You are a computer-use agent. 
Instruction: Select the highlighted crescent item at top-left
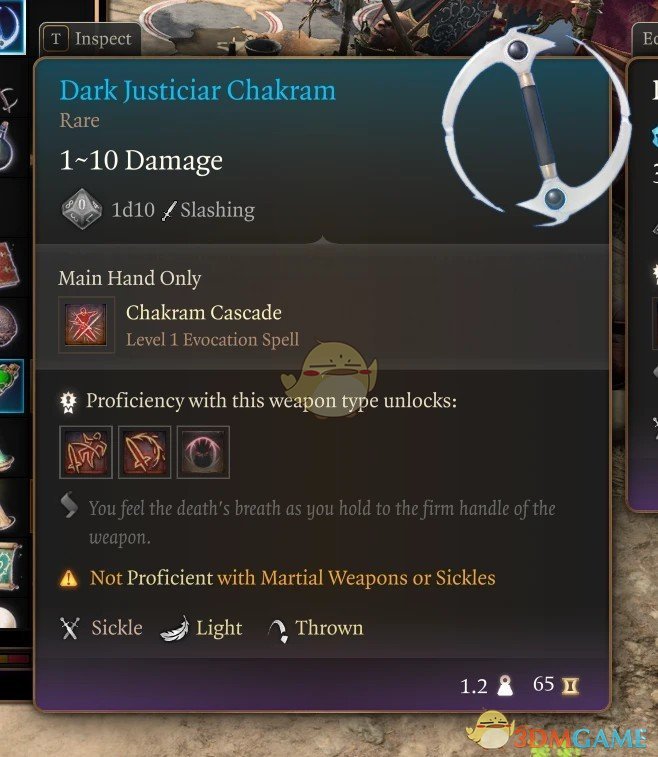(x=12, y=26)
